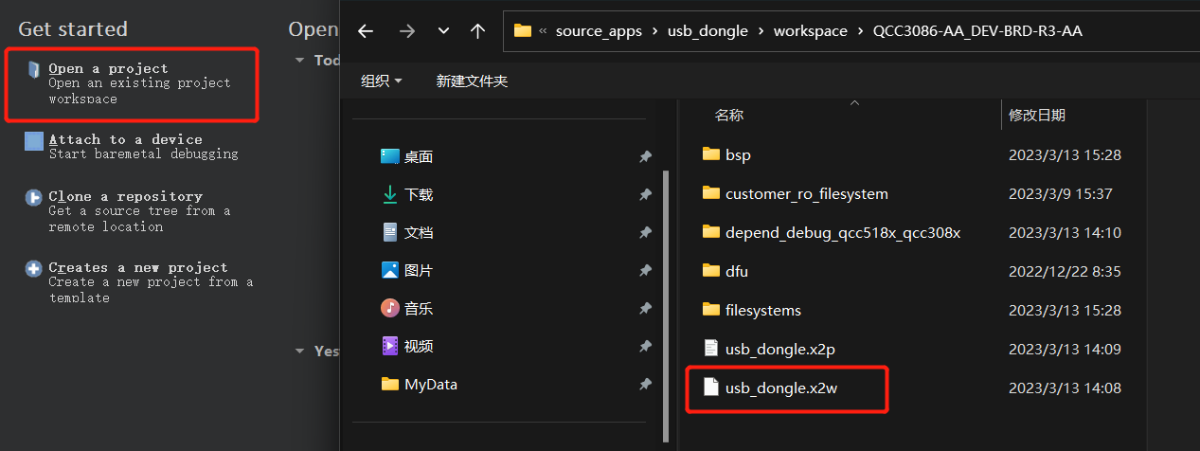Navigate up one folder level
Viewport: 1200px width, 451px height.
coord(478,31)
